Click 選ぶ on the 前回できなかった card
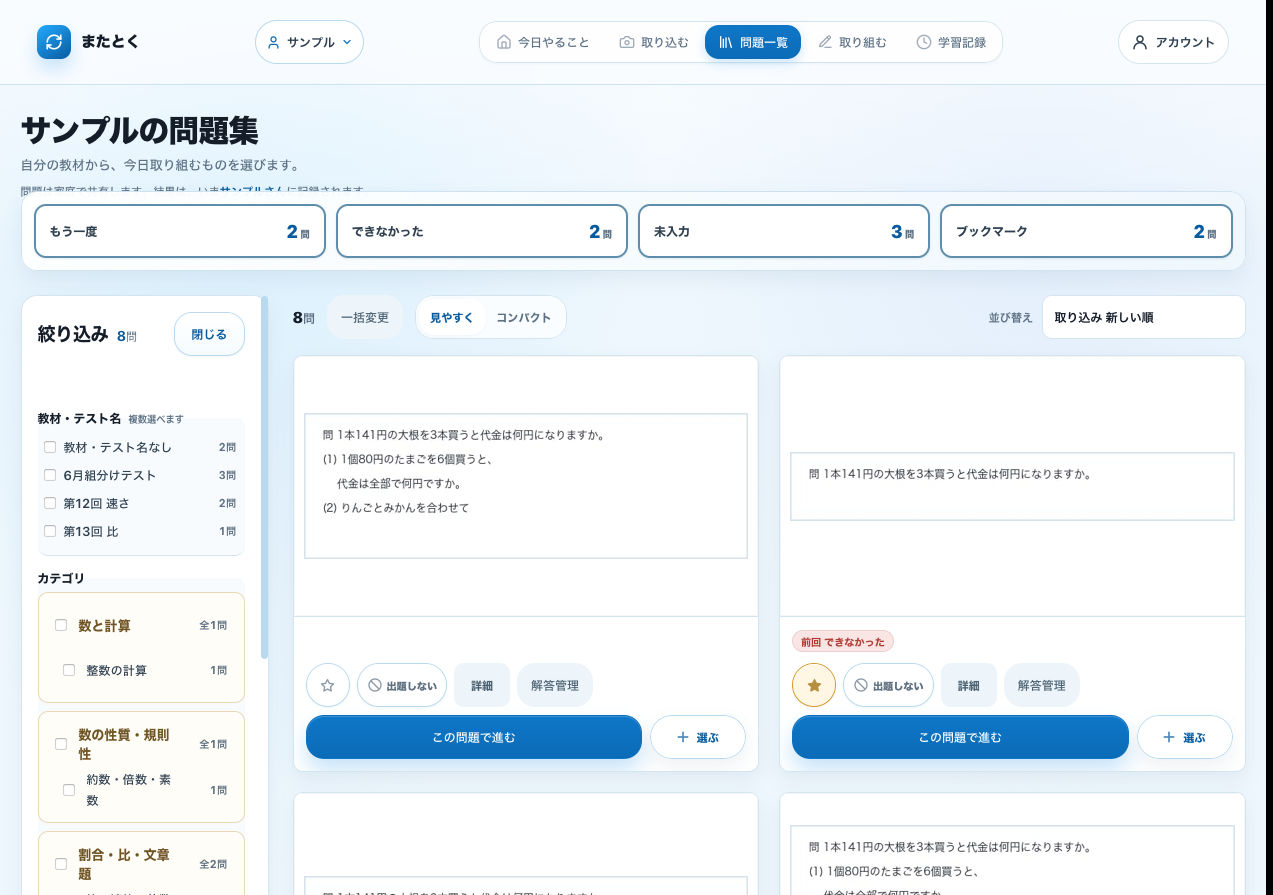 pyautogui.click(x=1185, y=737)
